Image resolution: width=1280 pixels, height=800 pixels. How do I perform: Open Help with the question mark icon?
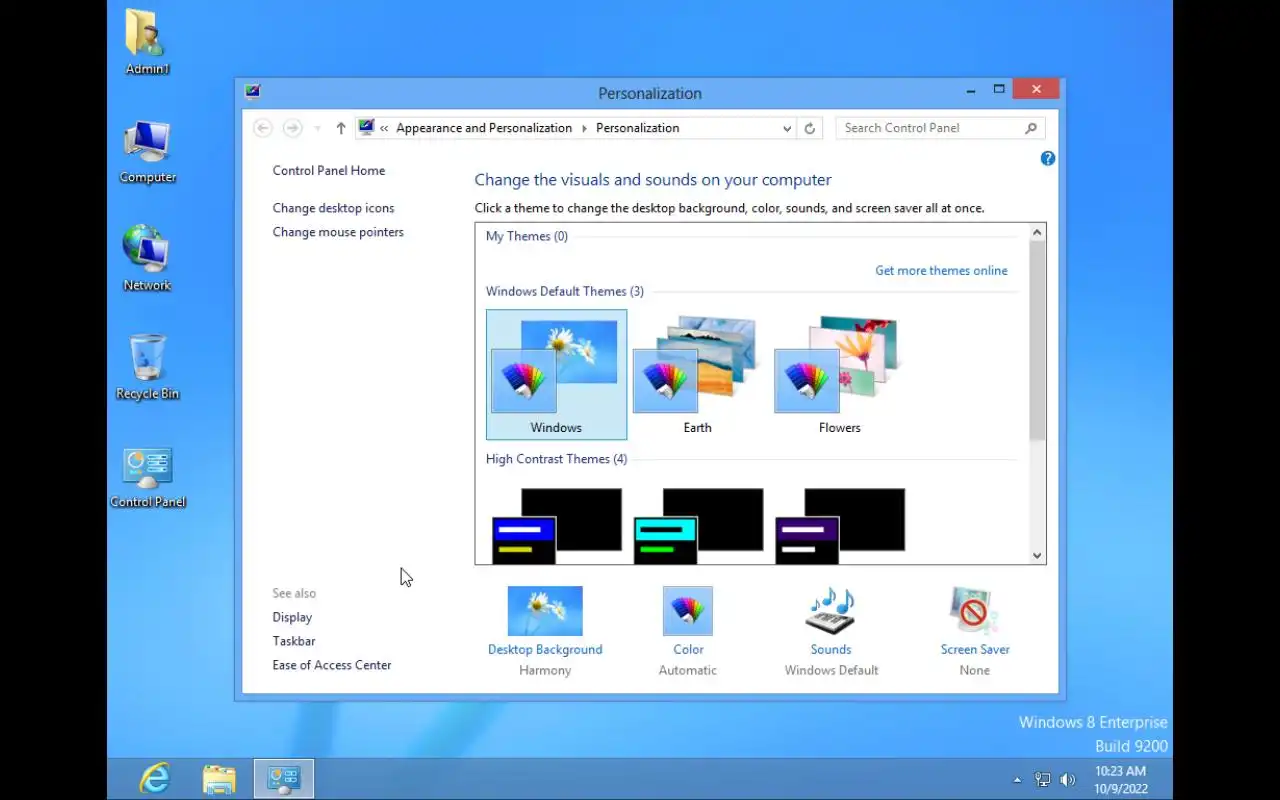1048,158
